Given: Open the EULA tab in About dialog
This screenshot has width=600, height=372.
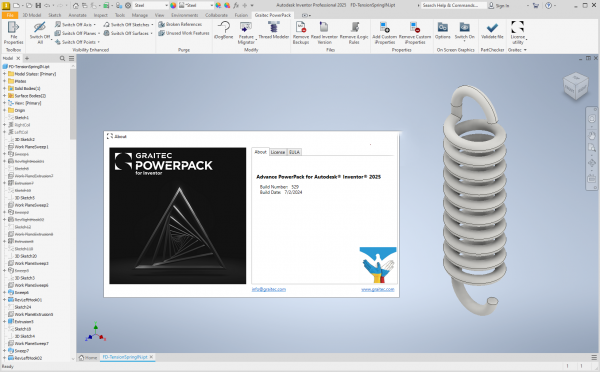Looking at the screenshot, I should tap(294, 152).
